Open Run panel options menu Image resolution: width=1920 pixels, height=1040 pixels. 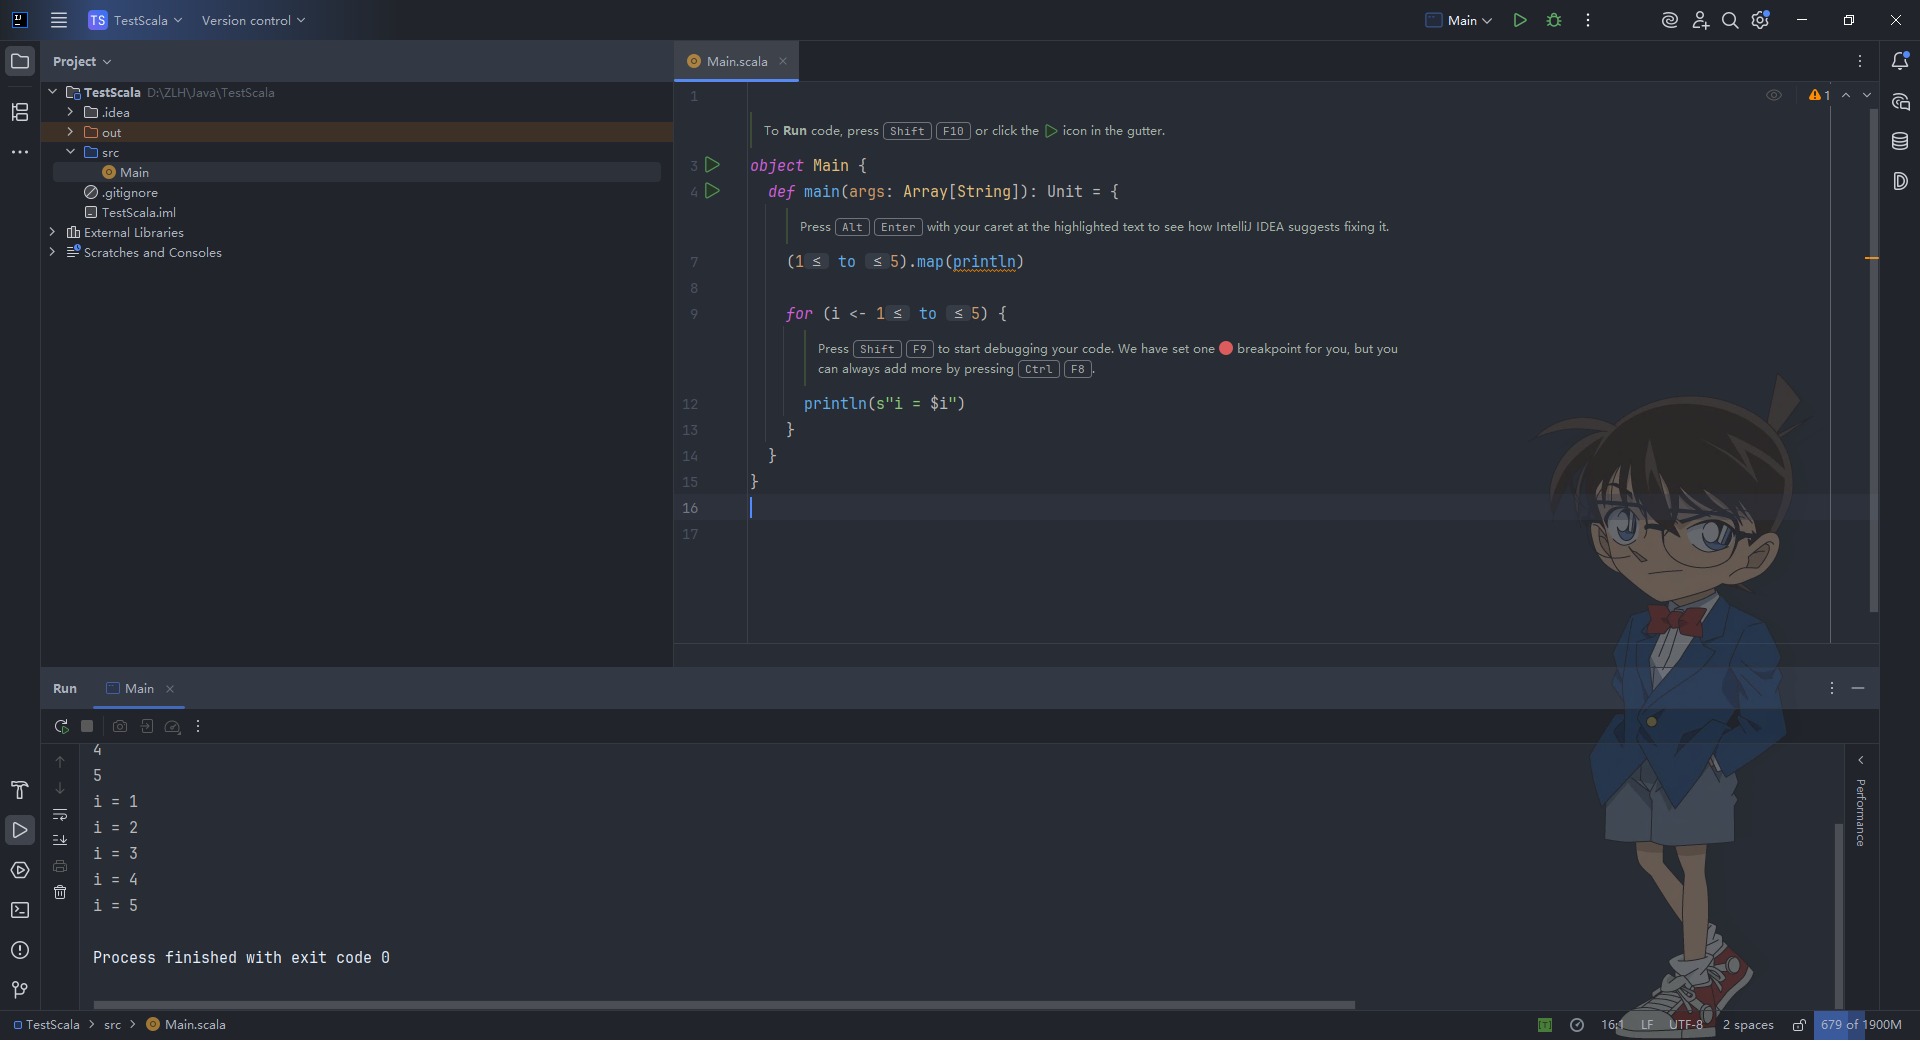click(x=1832, y=688)
